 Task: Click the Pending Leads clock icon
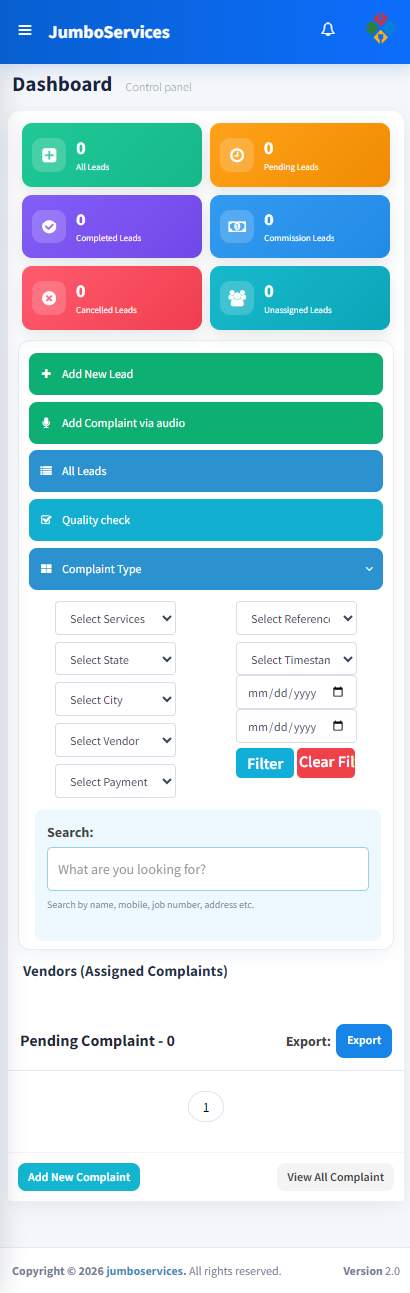click(237, 155)
